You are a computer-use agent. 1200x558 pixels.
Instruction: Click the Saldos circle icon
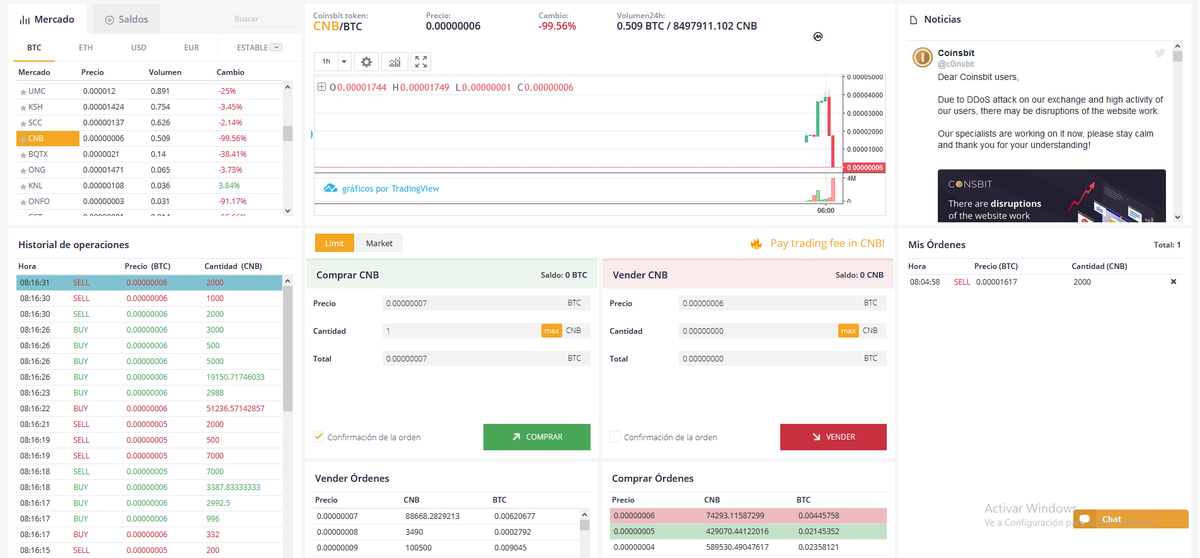click(109, 19)
